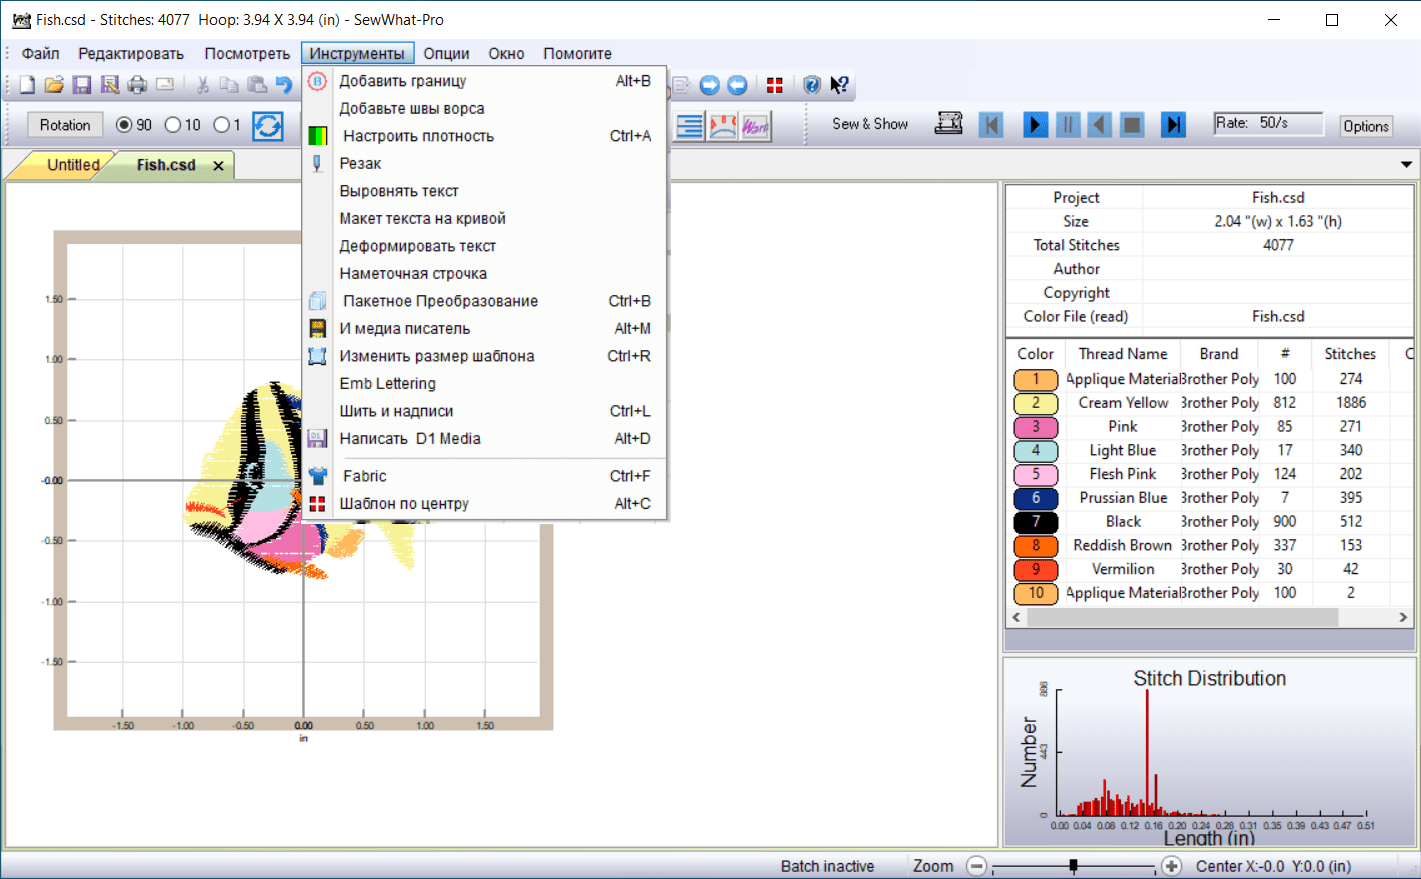Select the 10 degree rotation option
This screenshot has width=1421, height=879.
[173, 125]
